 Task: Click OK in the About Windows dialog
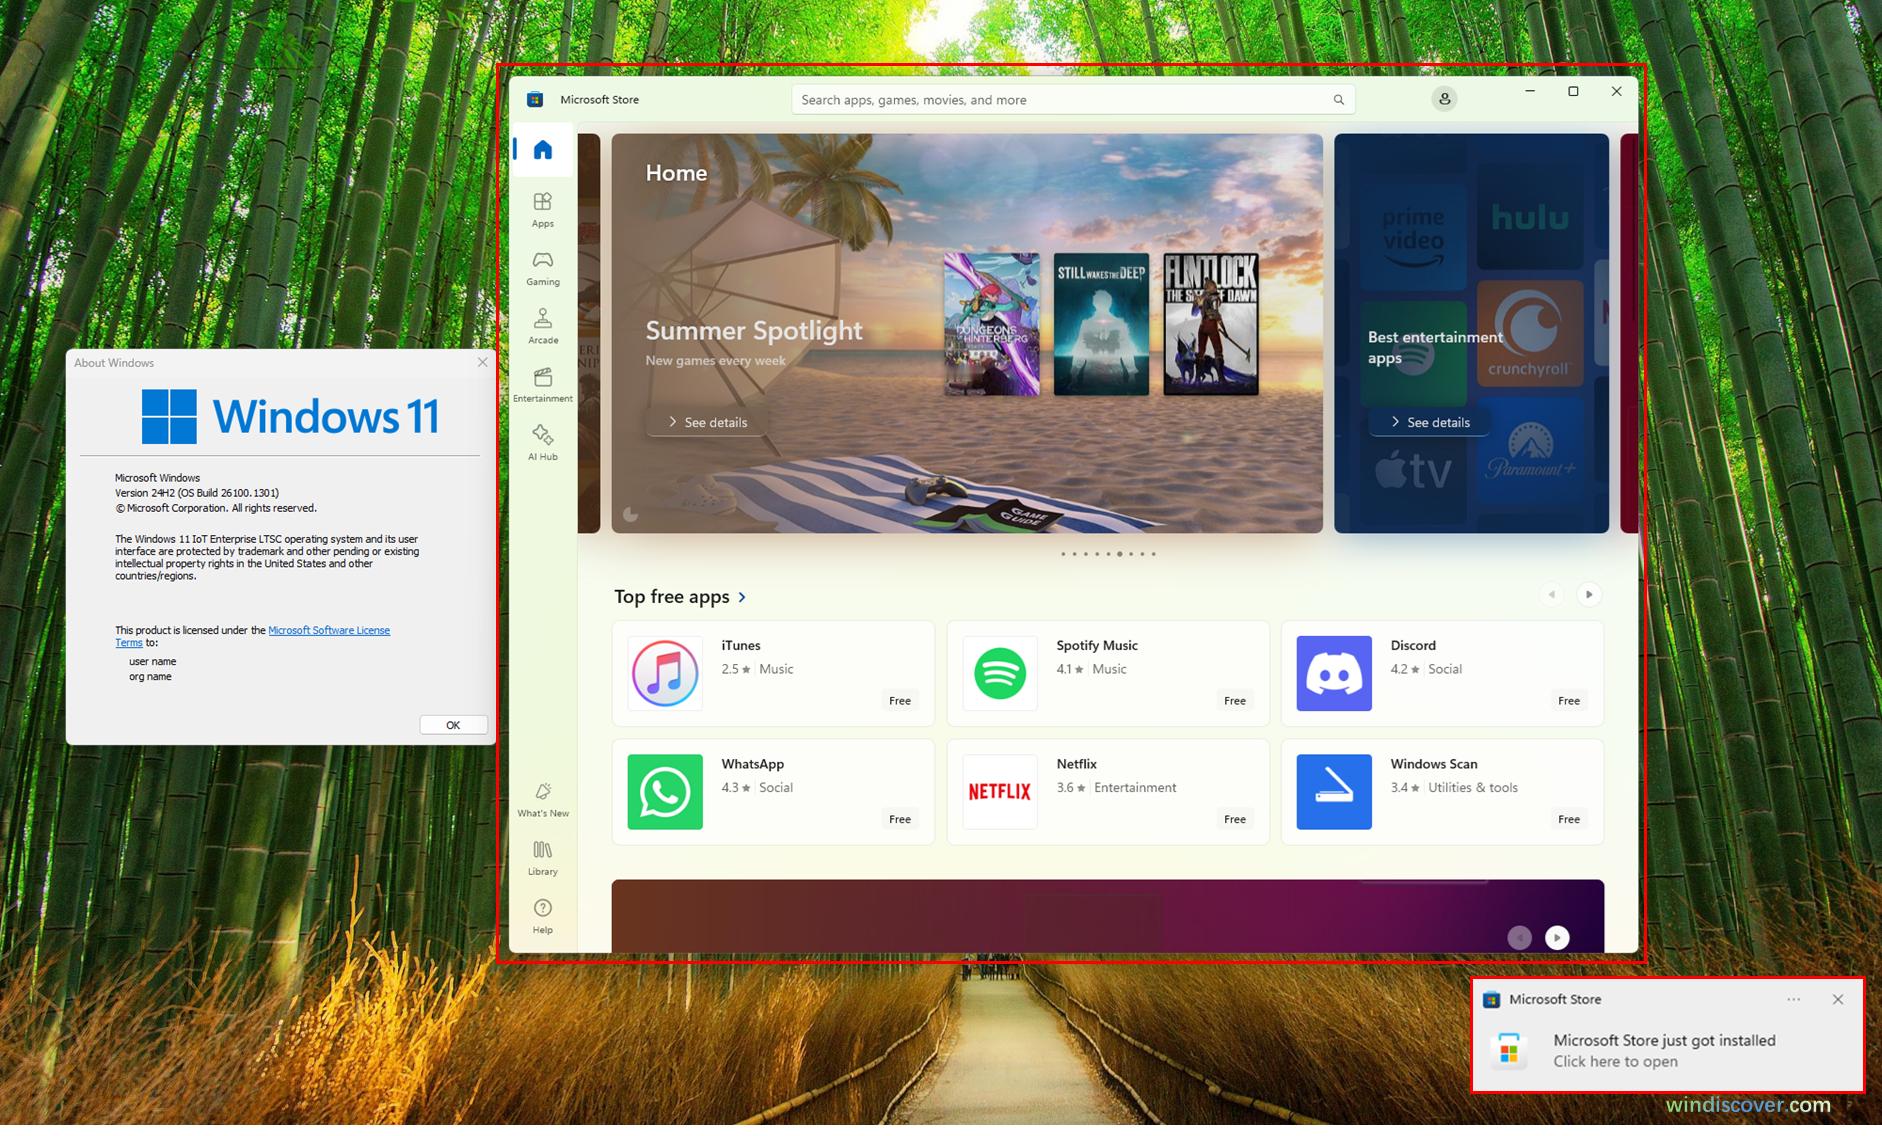(453, 725)
